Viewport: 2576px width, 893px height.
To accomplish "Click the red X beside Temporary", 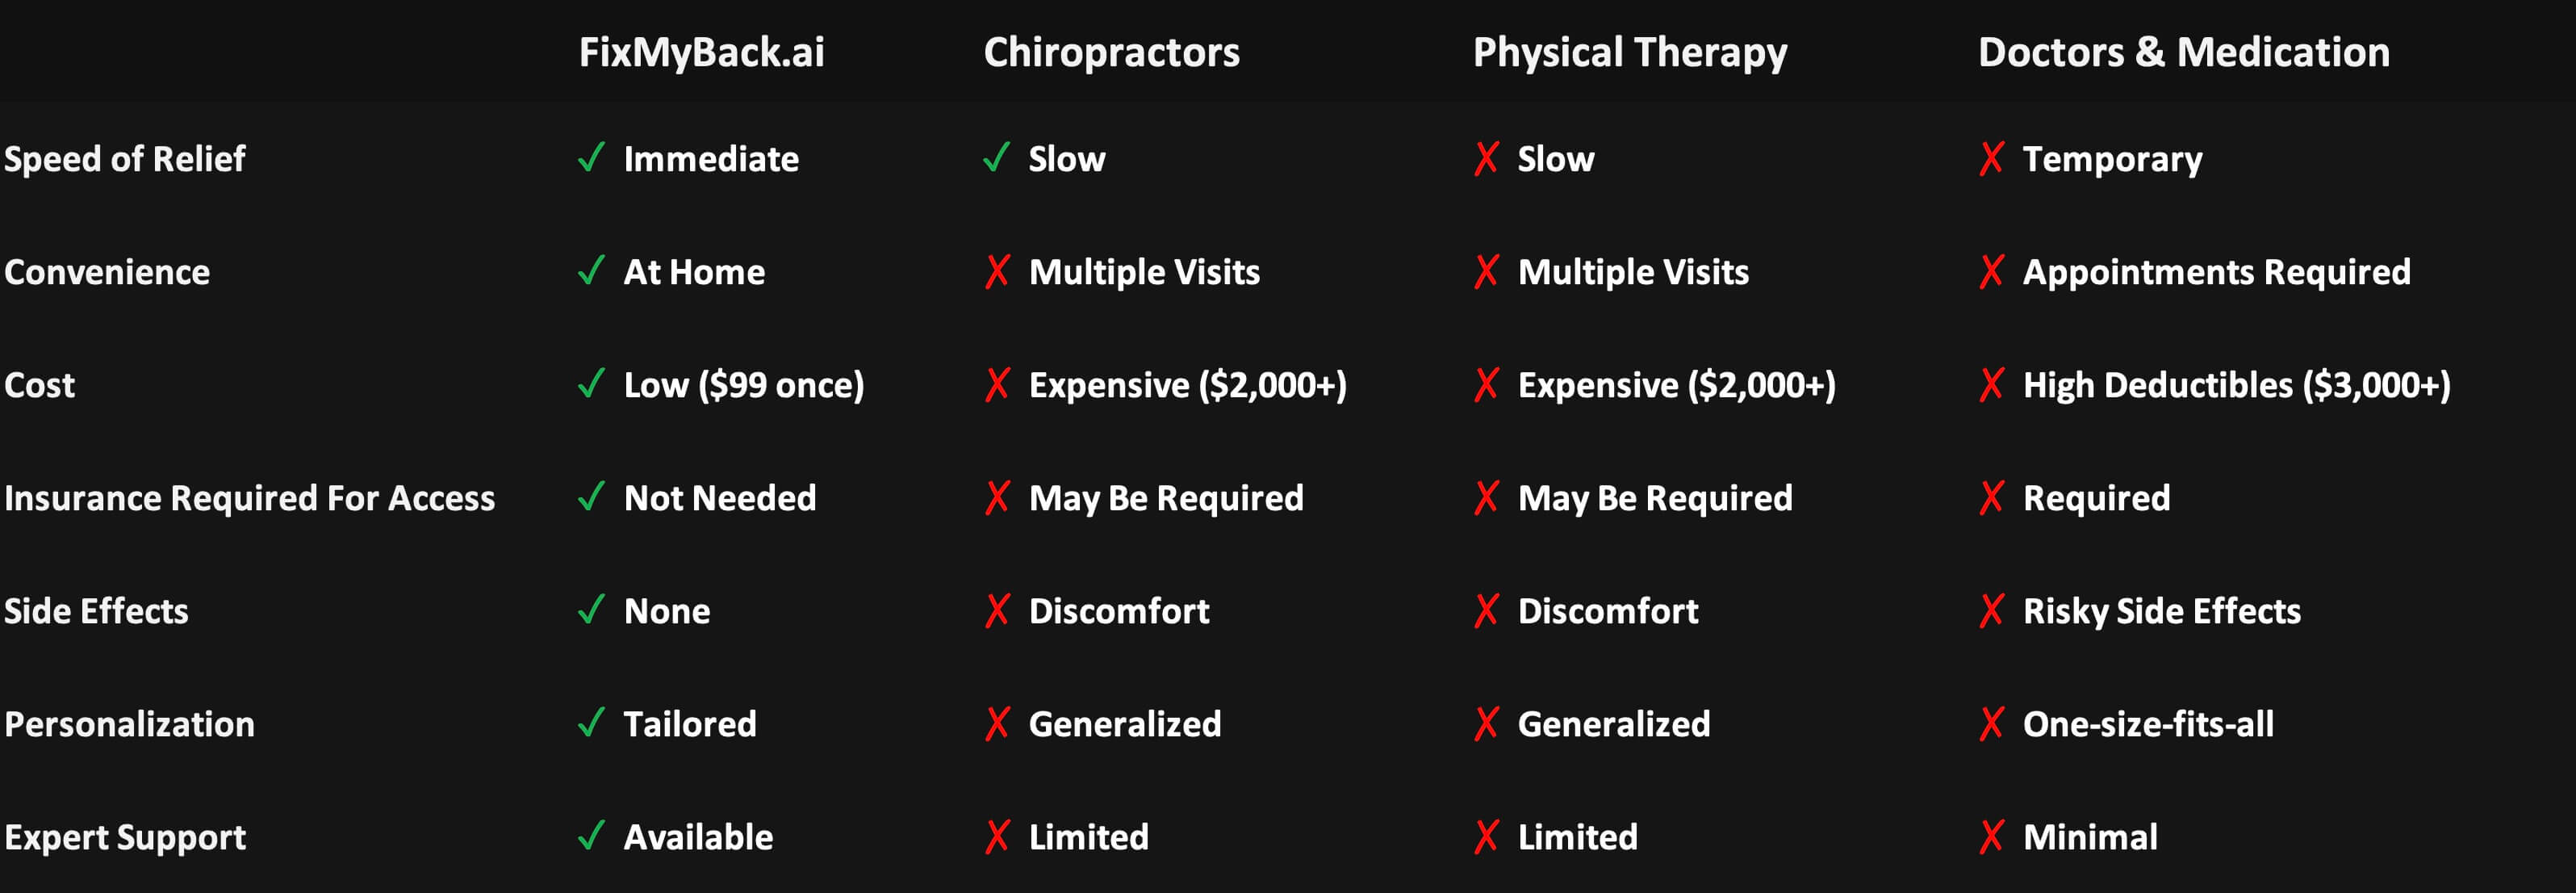I will (x=1991, y=158).
